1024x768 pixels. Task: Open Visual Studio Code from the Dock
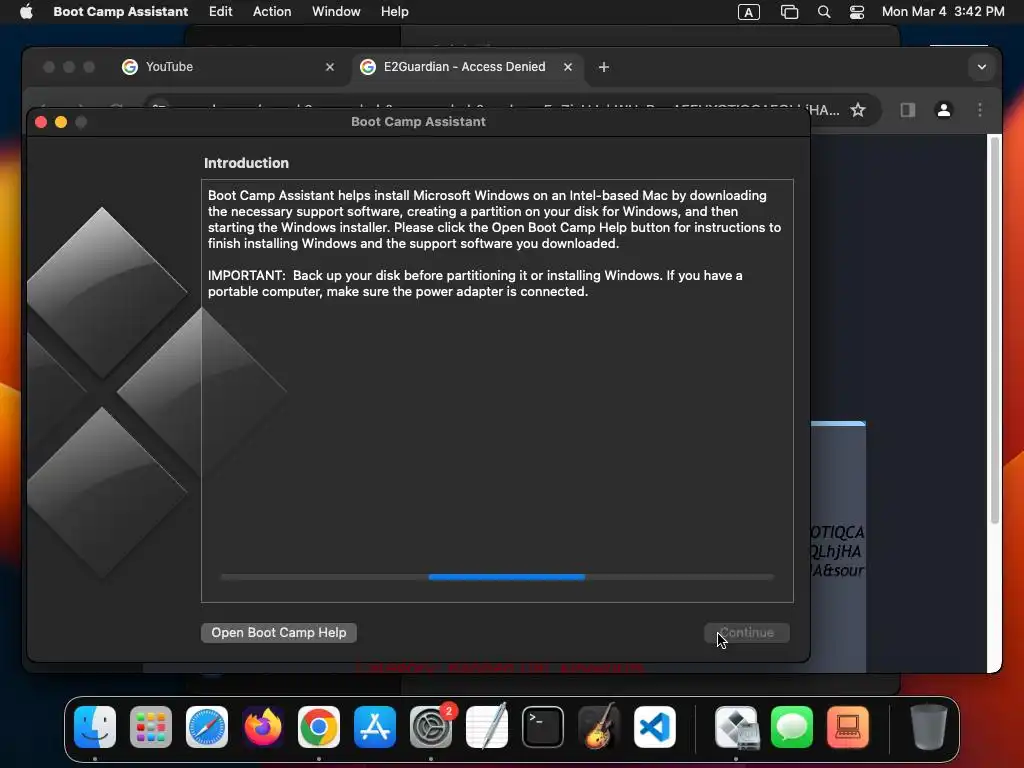(654, 727)
